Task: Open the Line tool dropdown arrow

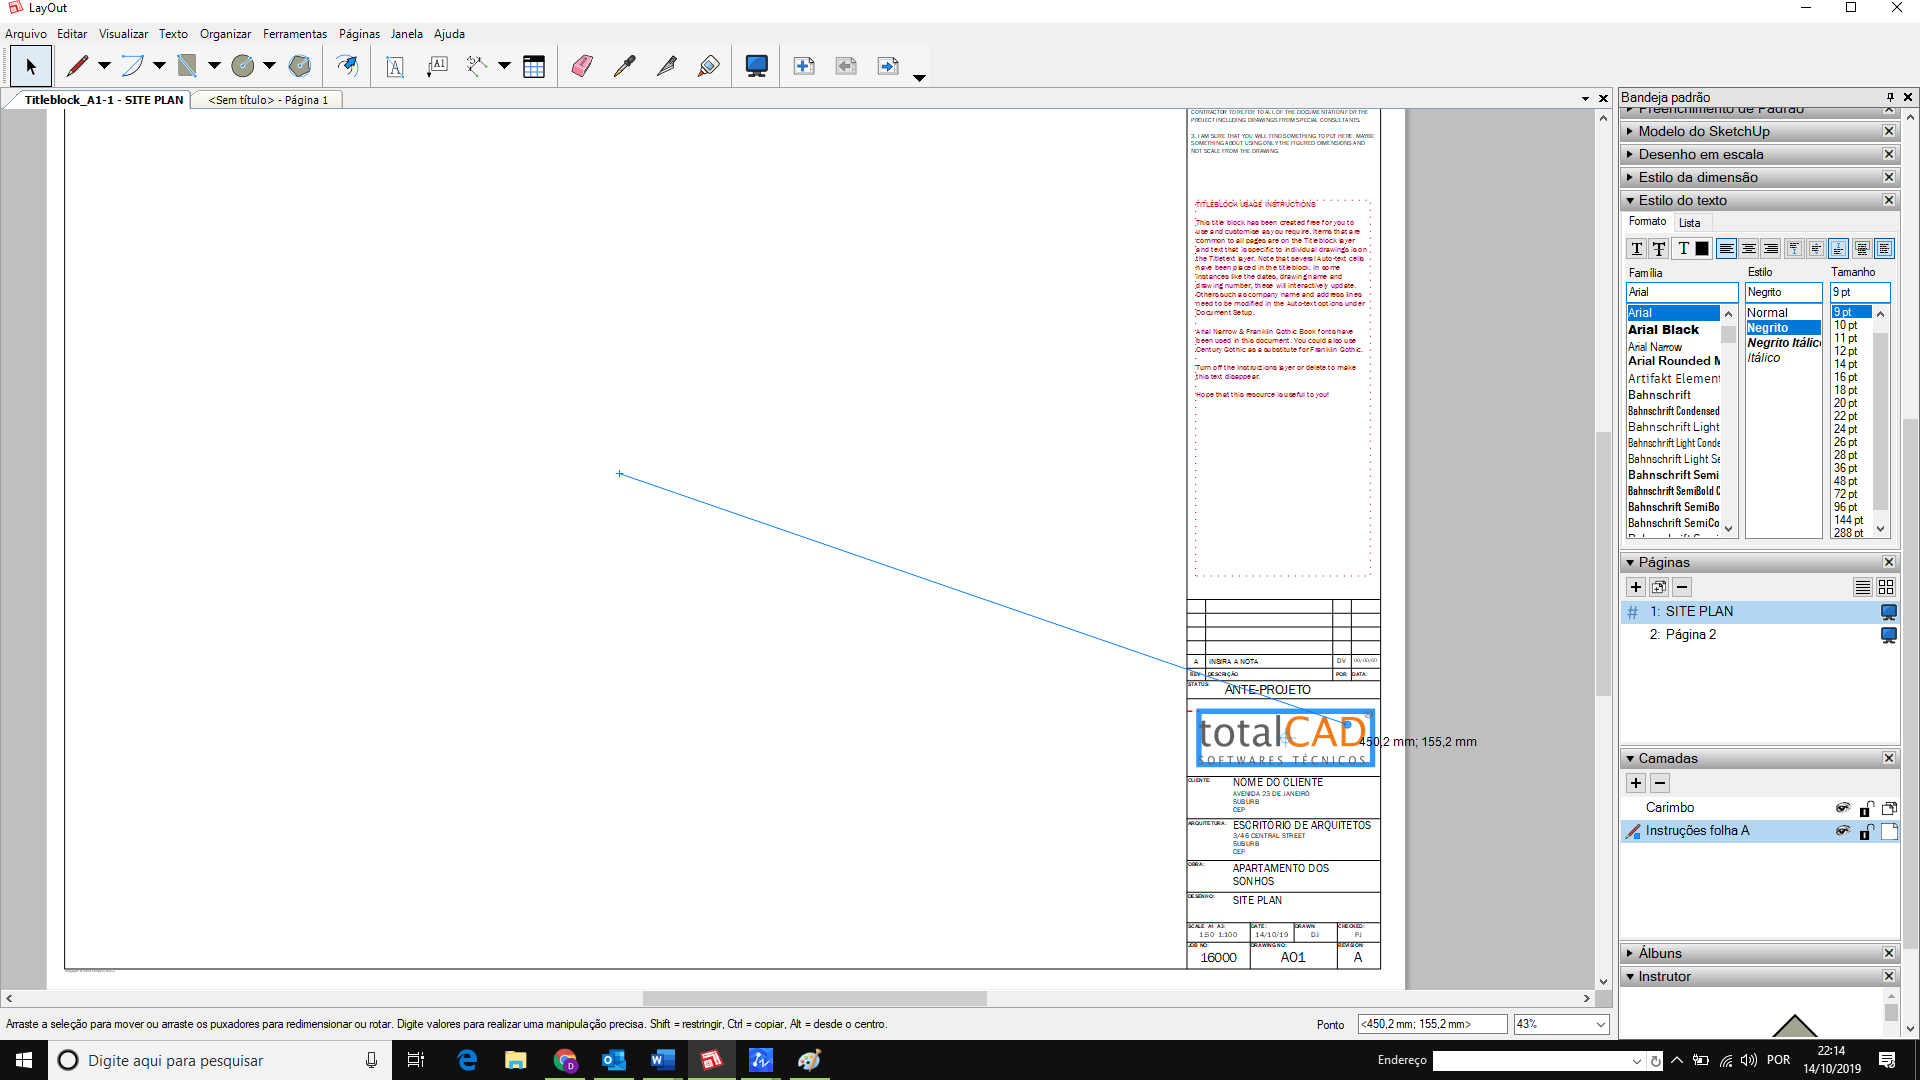Action: (104, 66)
